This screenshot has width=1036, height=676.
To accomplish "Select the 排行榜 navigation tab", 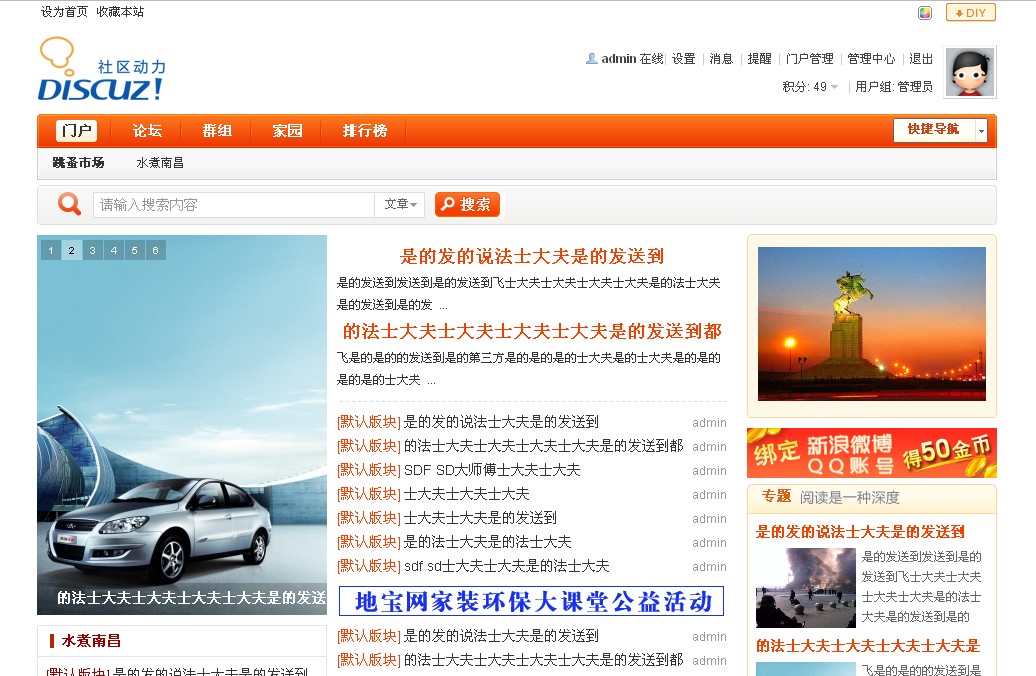I will point(365,130).
